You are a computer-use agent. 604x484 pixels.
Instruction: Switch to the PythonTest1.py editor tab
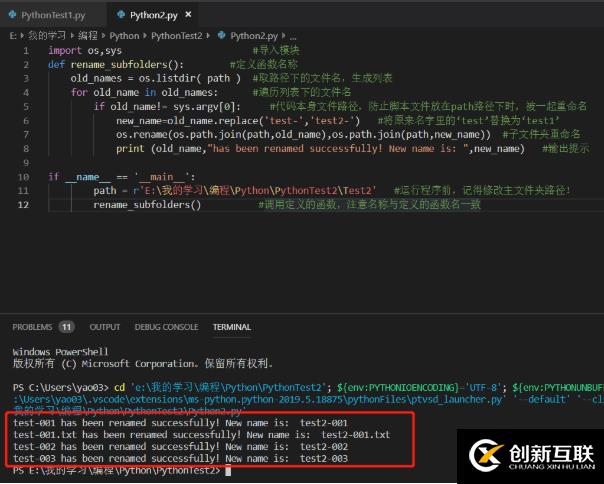(53, 15)
